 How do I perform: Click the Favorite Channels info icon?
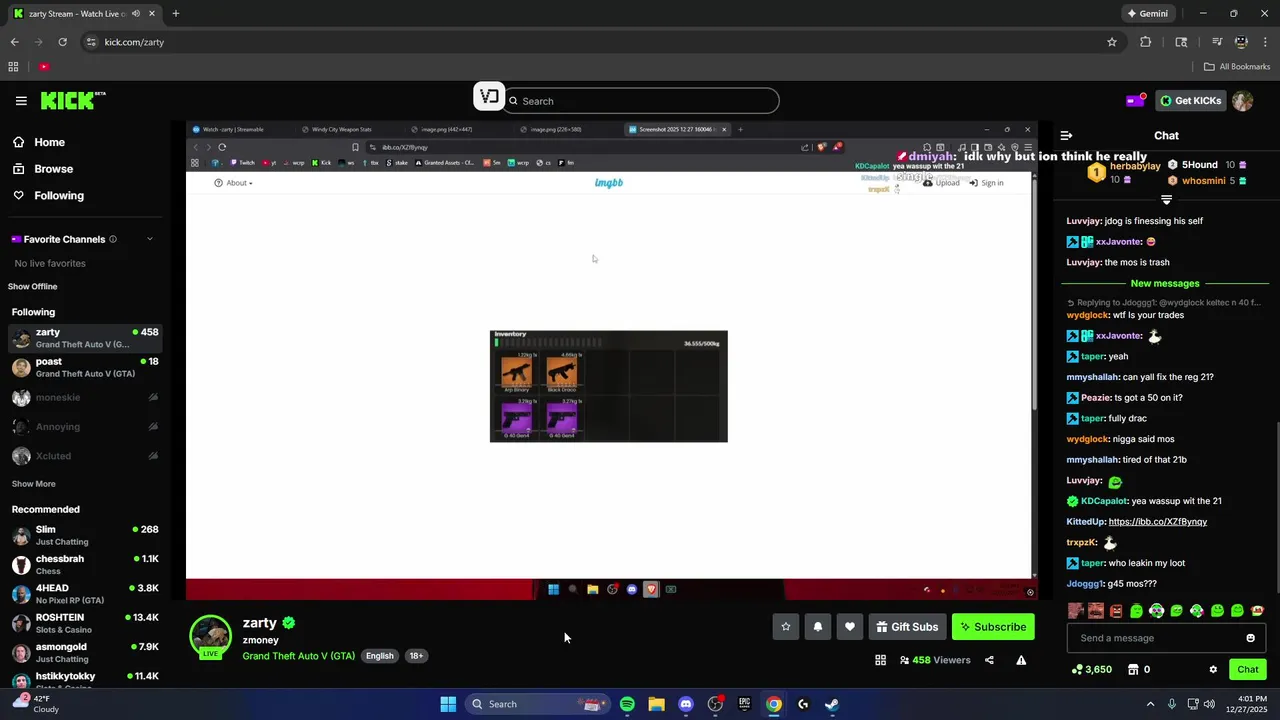113,240
